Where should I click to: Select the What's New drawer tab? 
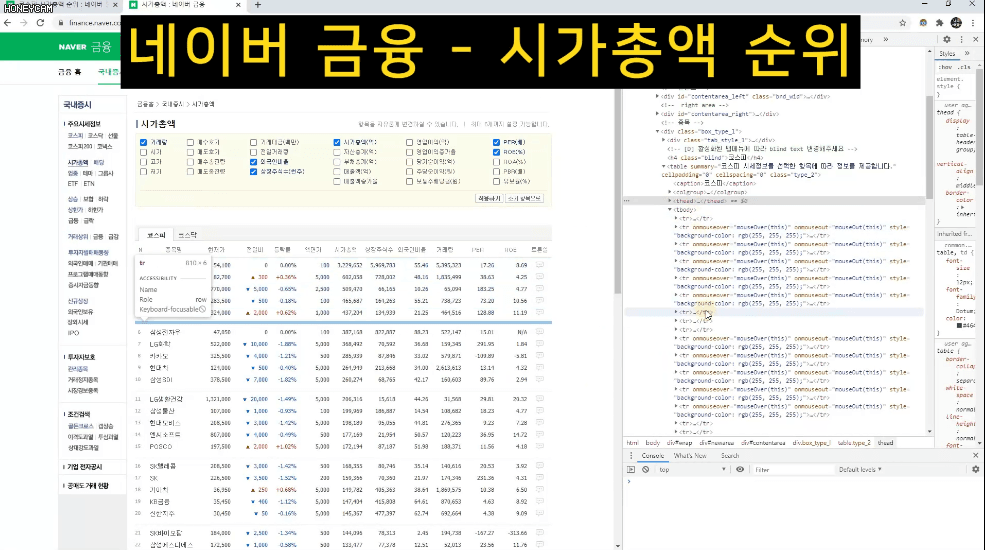[690, 456]
